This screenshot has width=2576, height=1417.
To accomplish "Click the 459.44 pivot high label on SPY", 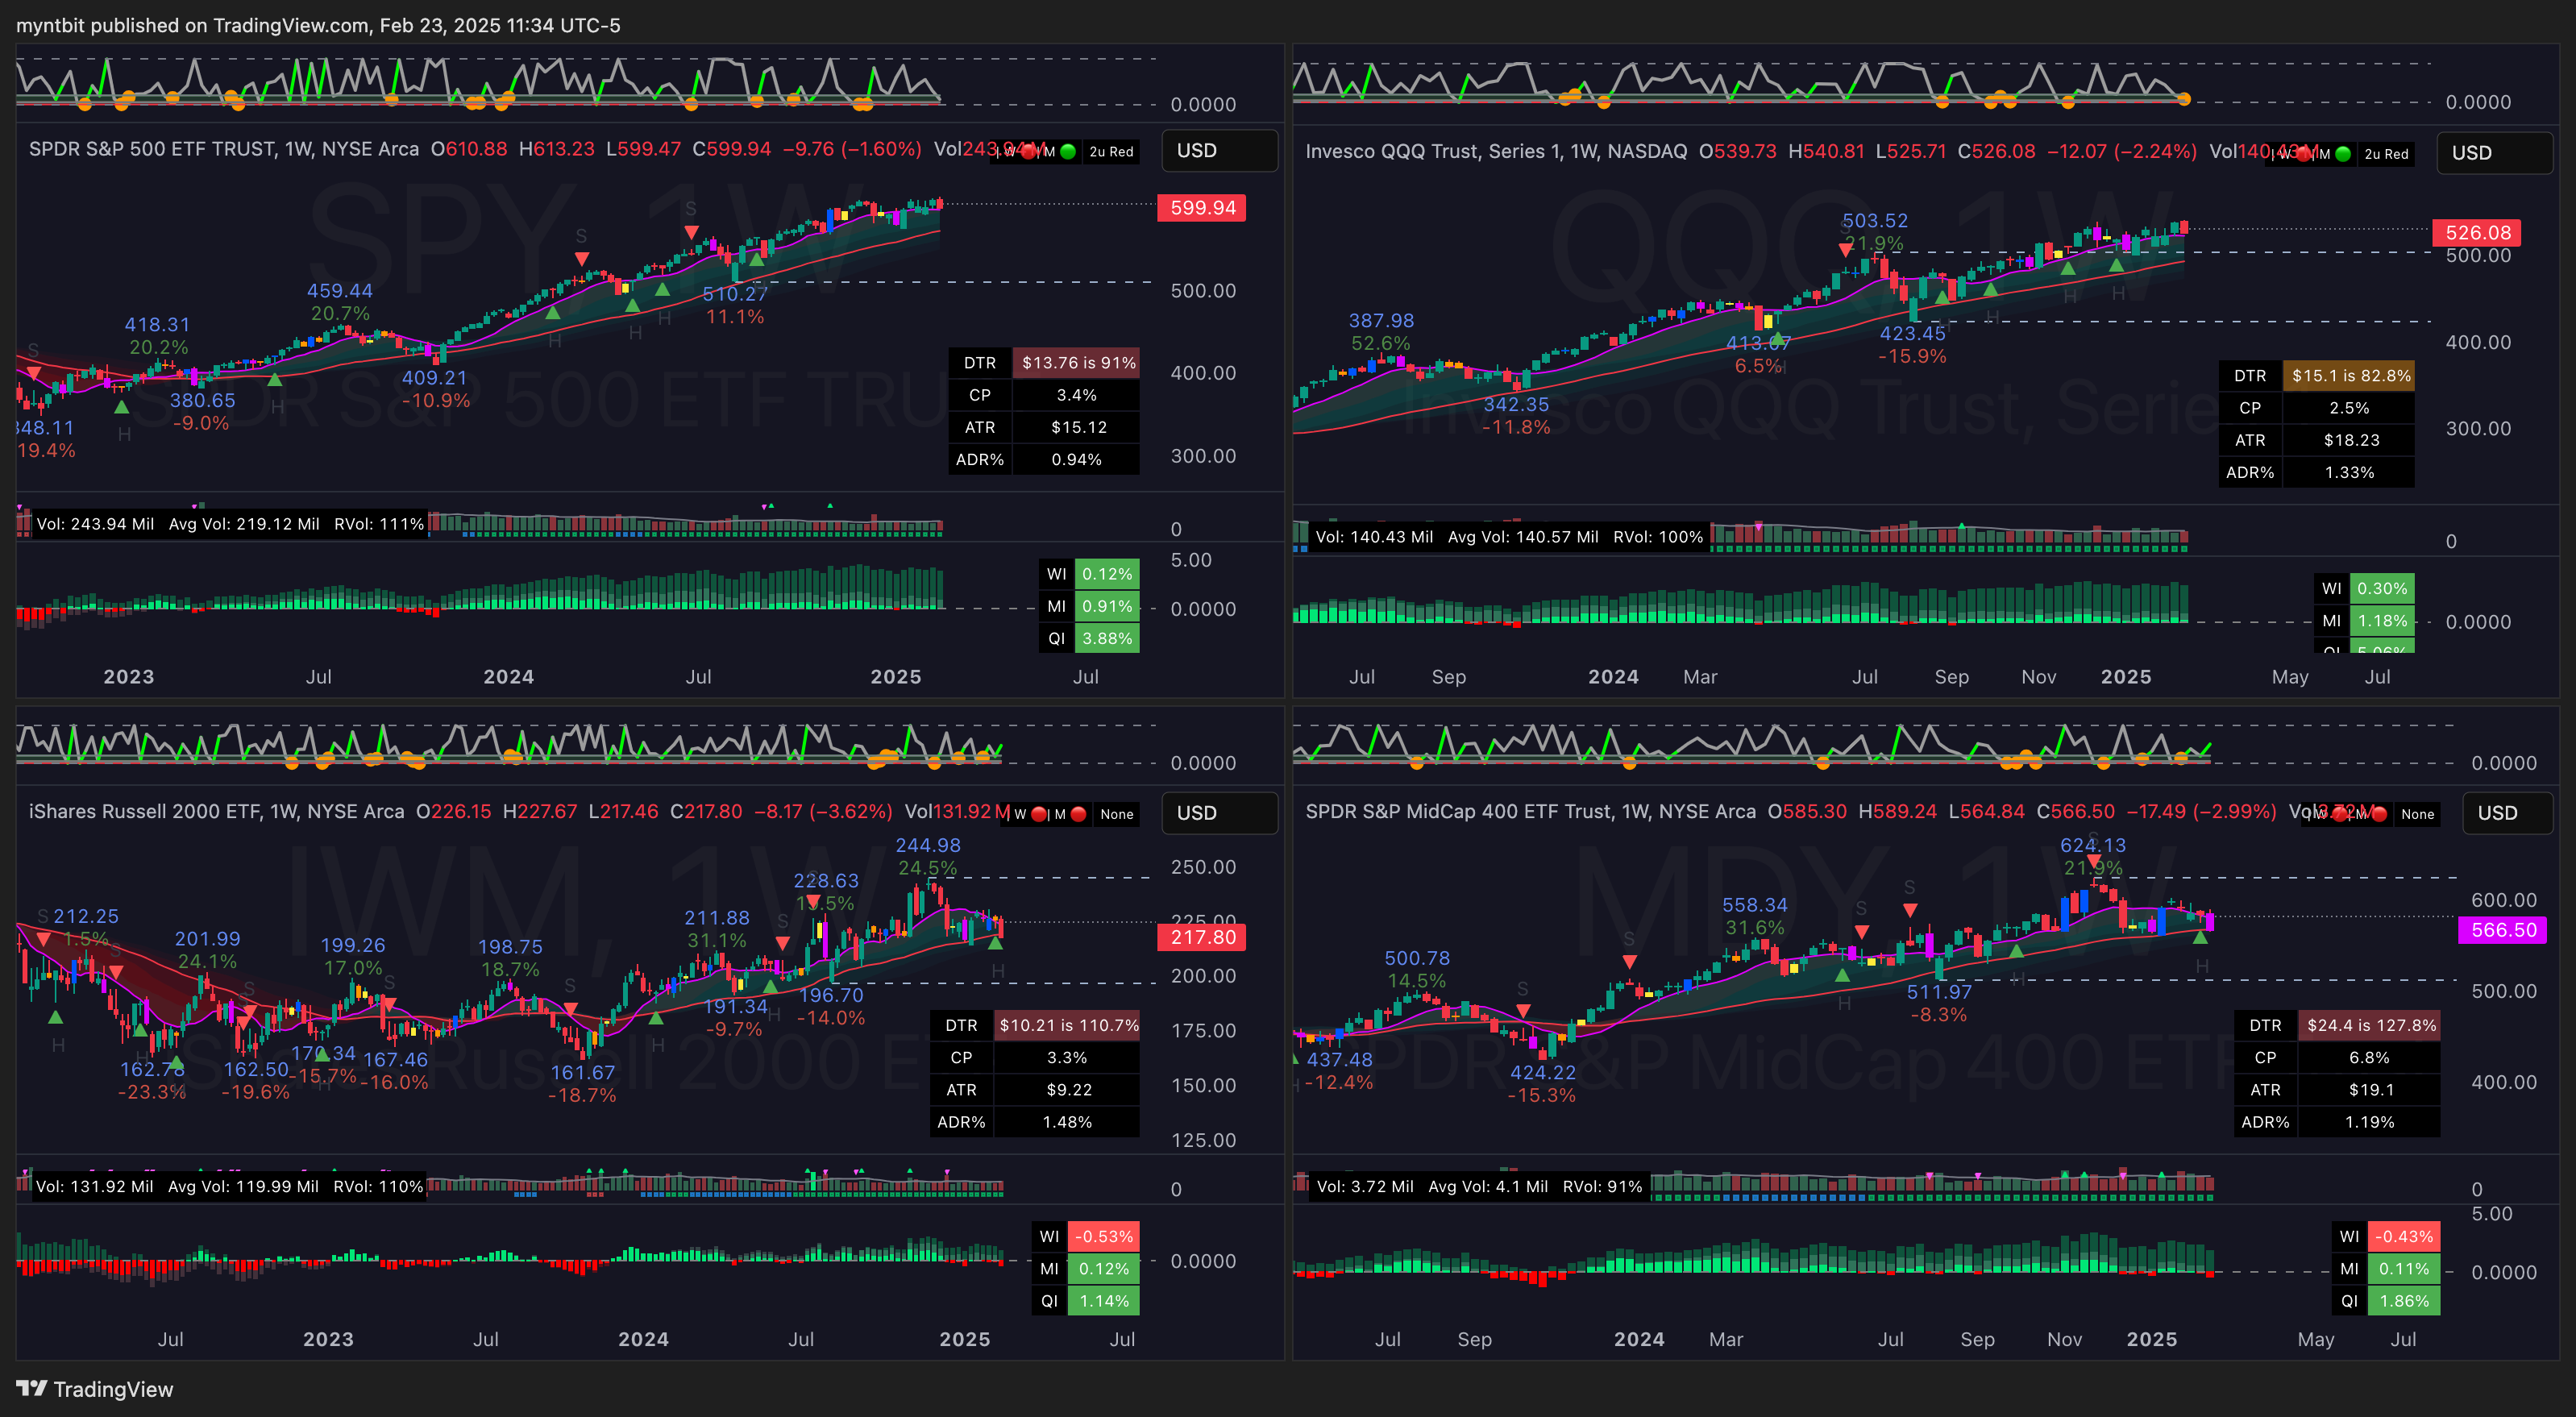I will pyautogui.click(x=340, y=291).
